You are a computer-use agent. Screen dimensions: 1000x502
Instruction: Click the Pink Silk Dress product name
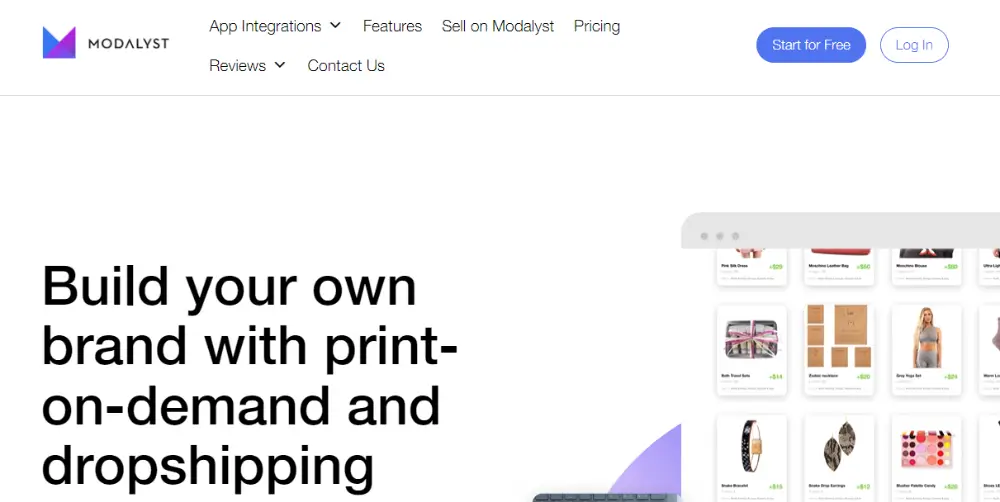point(734,265)
